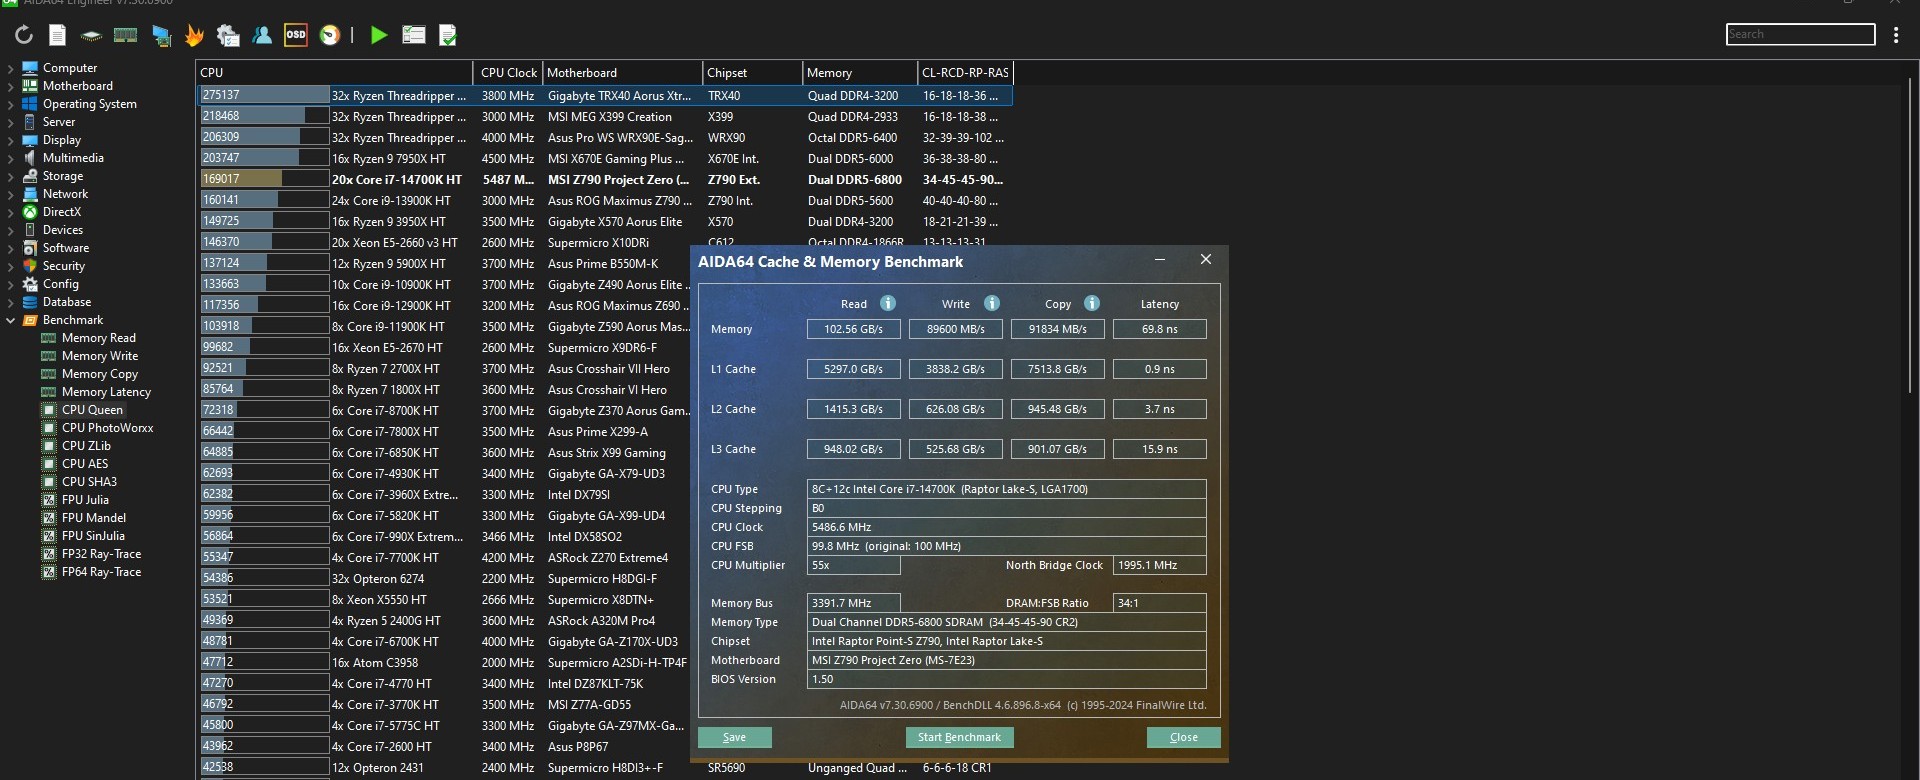Open the CPU ZLib benchmark
1920x780 pixels.
[86, 446]
